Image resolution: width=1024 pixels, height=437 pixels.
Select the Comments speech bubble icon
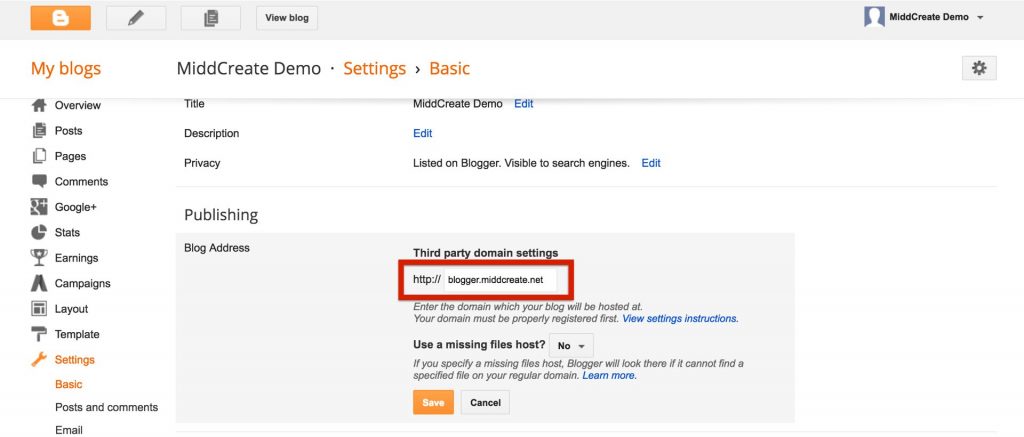point(39,182)
